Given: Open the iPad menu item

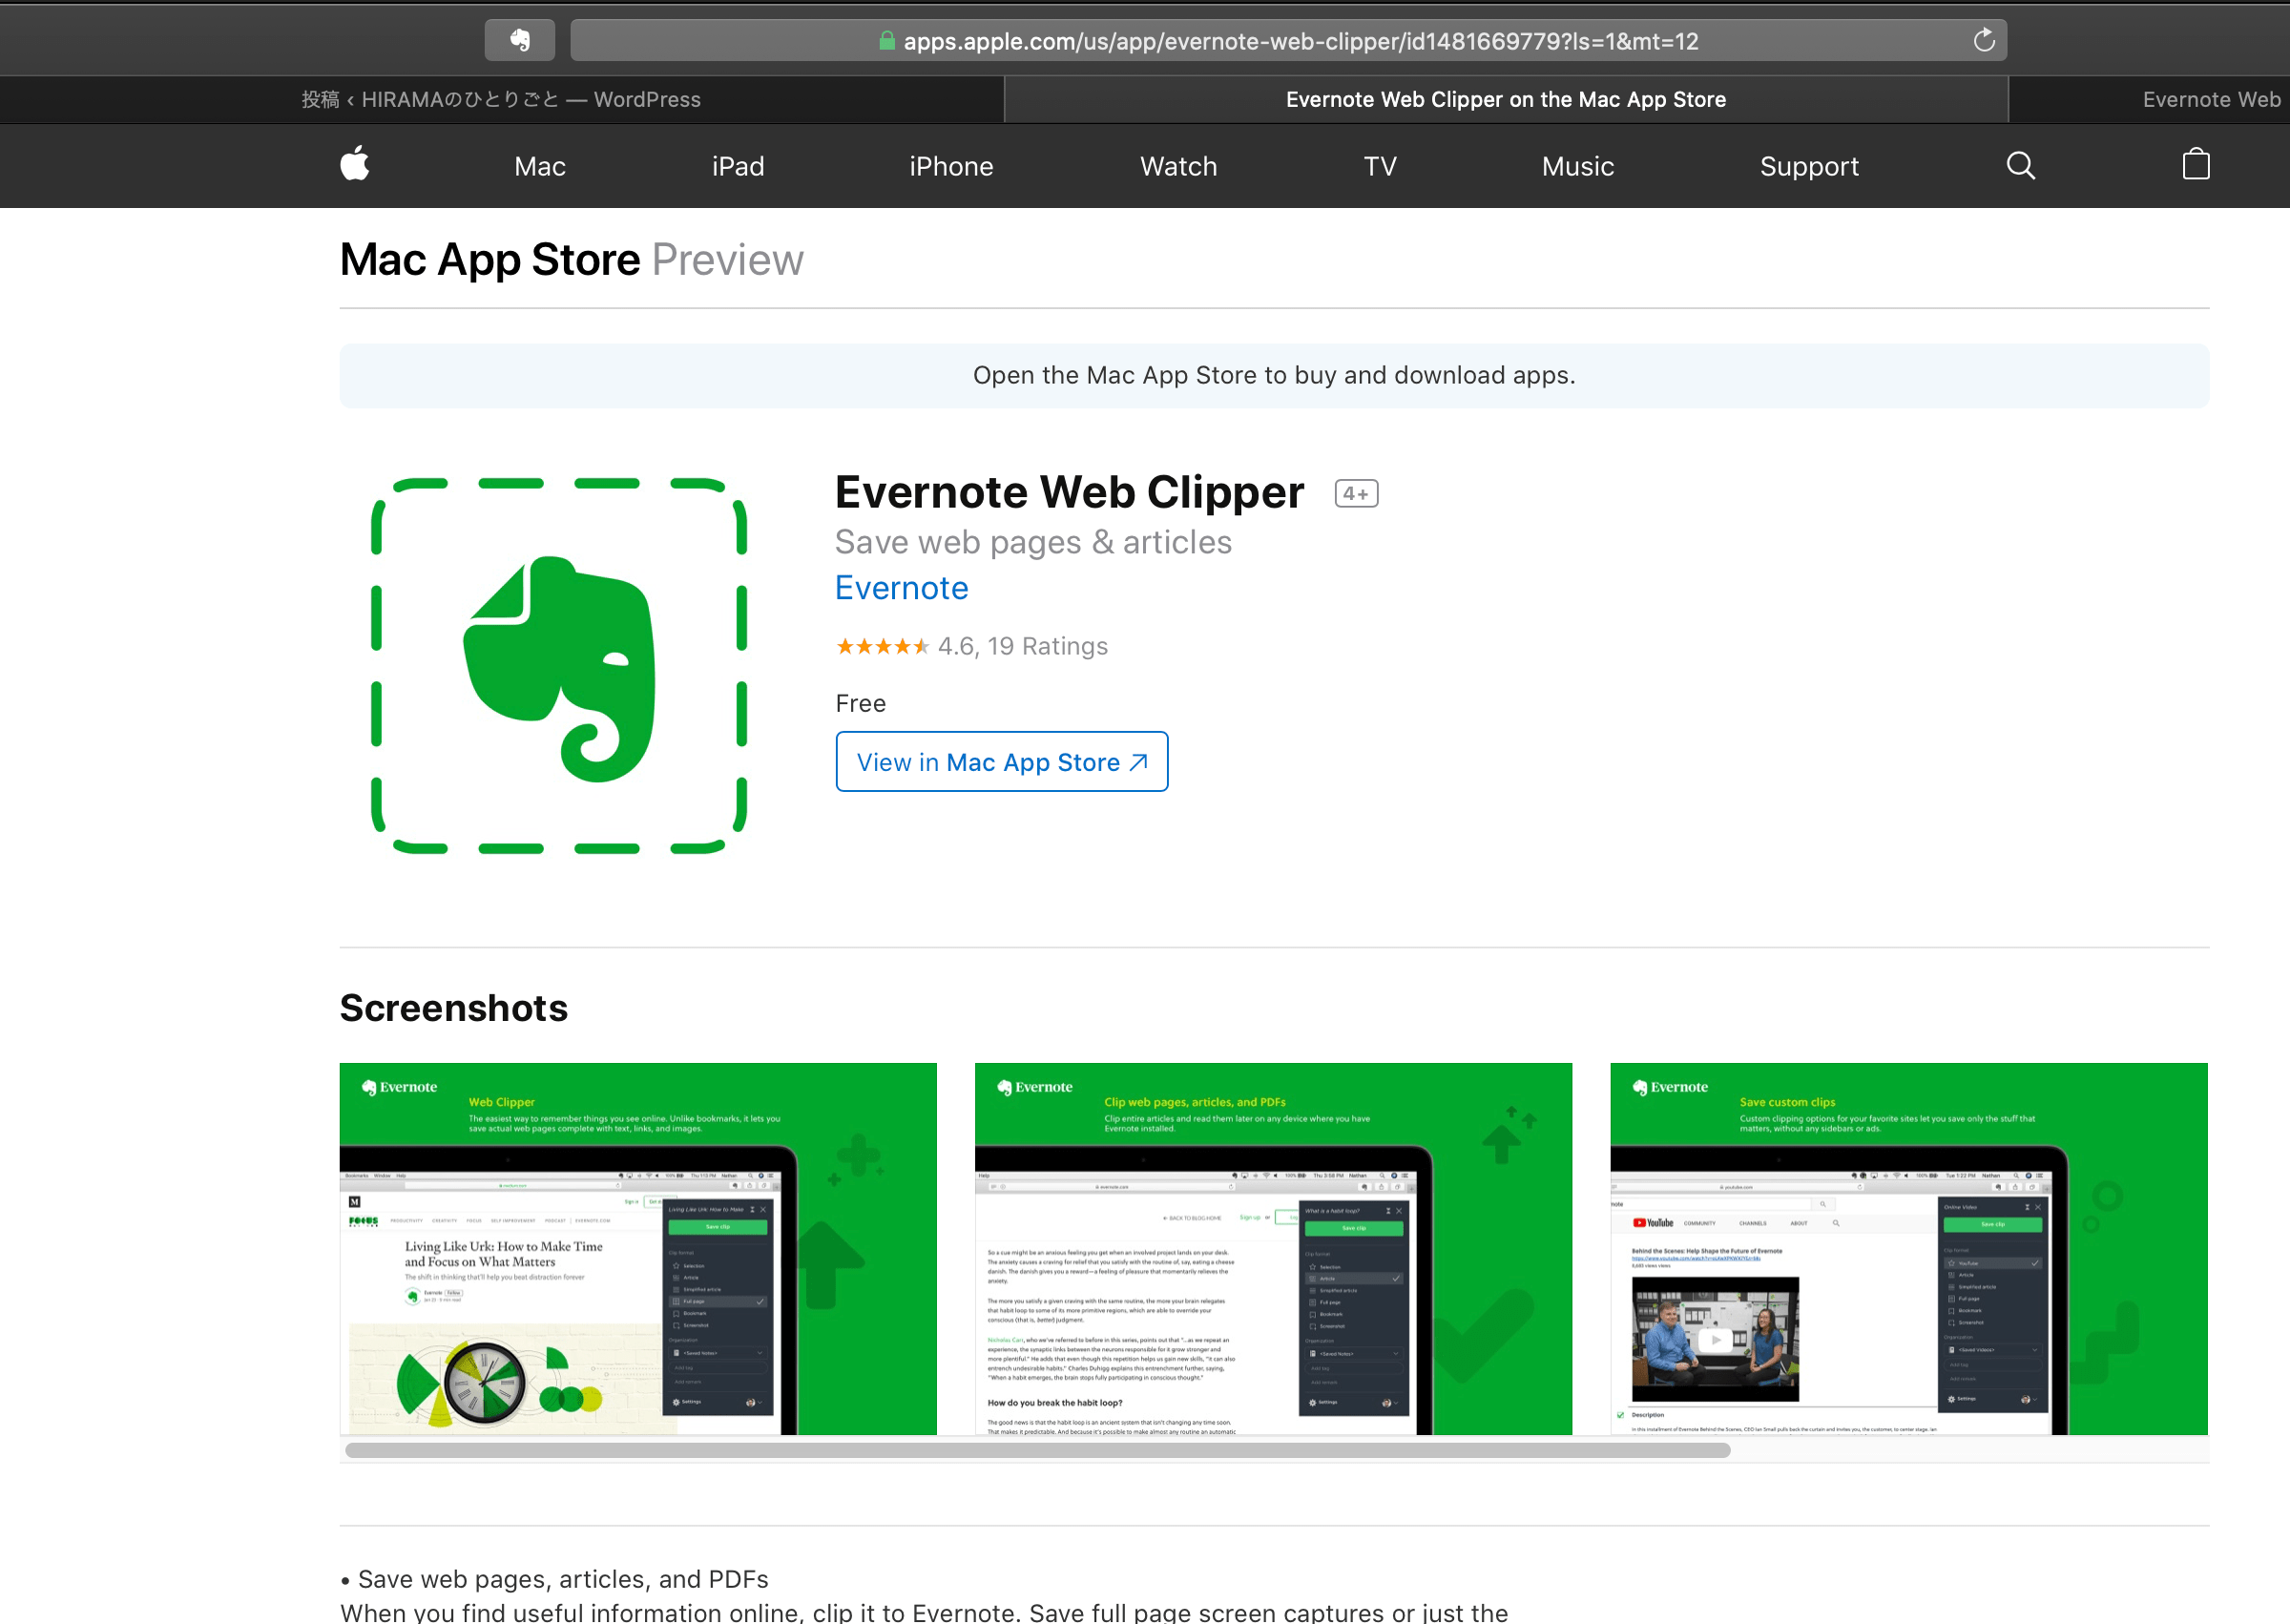Looking at the screenshot, I should point(738,166).
